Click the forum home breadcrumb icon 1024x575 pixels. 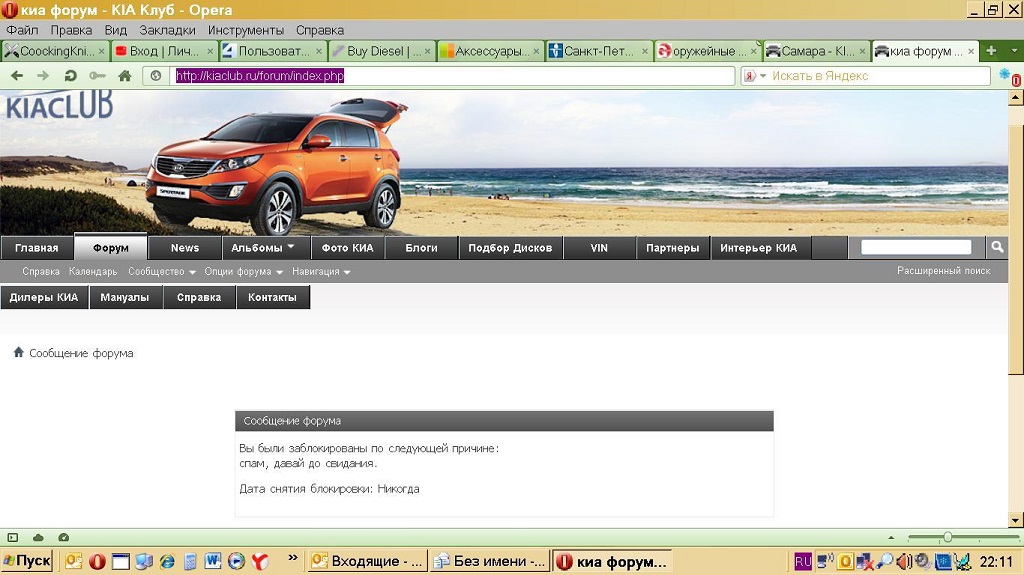18,353
